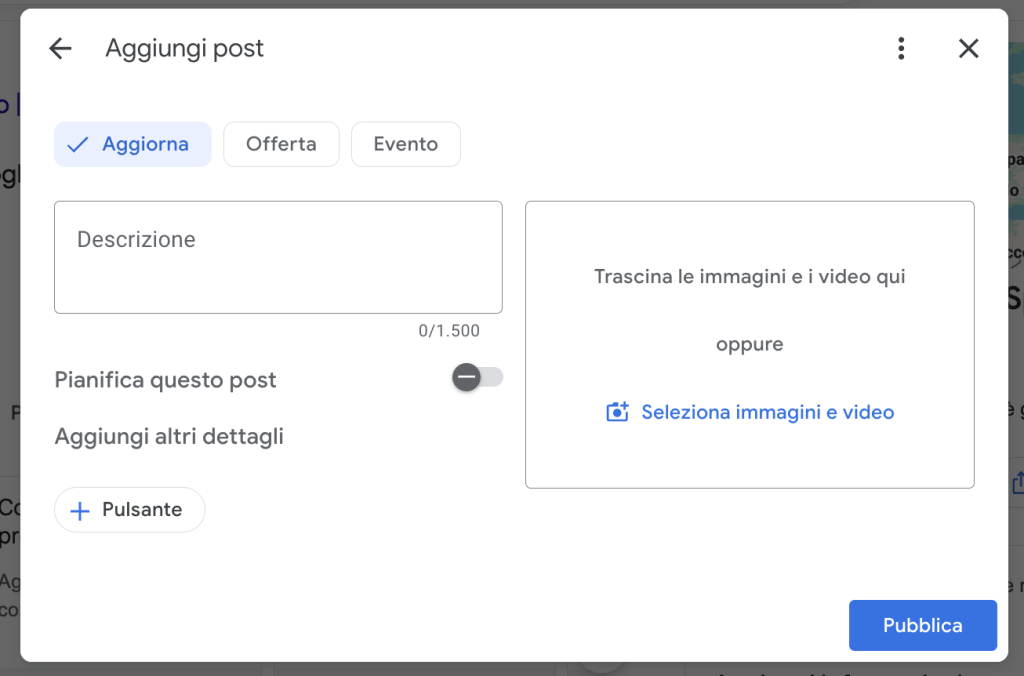Click the back arrow to exit post creation
Viewport: 1024px width, 676px height.
[60, 48]
